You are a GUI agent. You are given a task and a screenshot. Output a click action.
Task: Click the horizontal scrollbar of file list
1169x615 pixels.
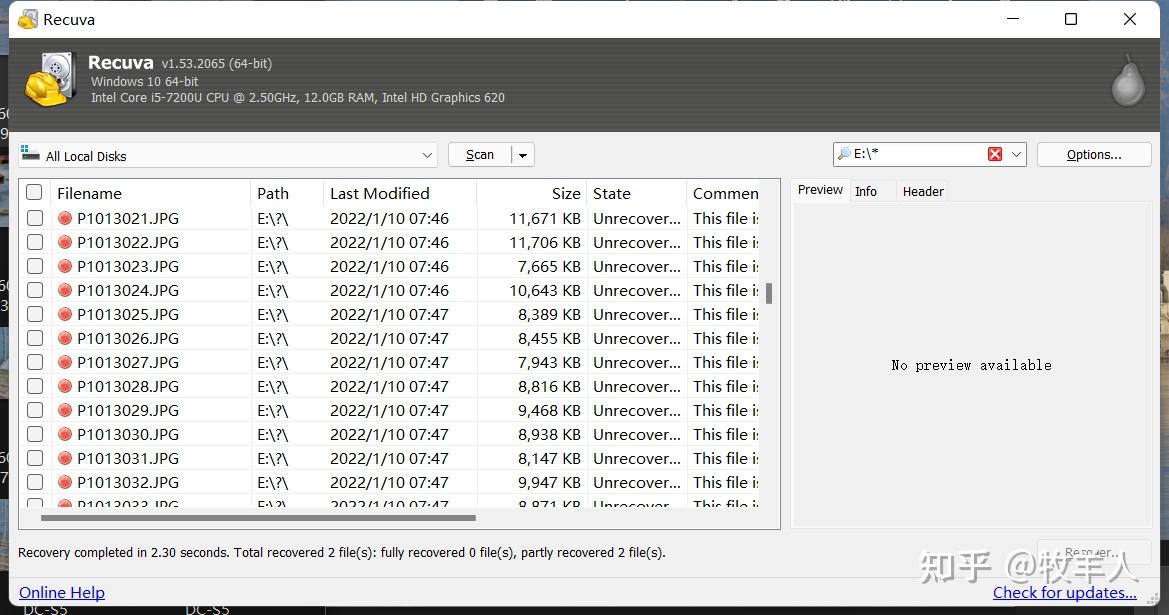[258, 517]
